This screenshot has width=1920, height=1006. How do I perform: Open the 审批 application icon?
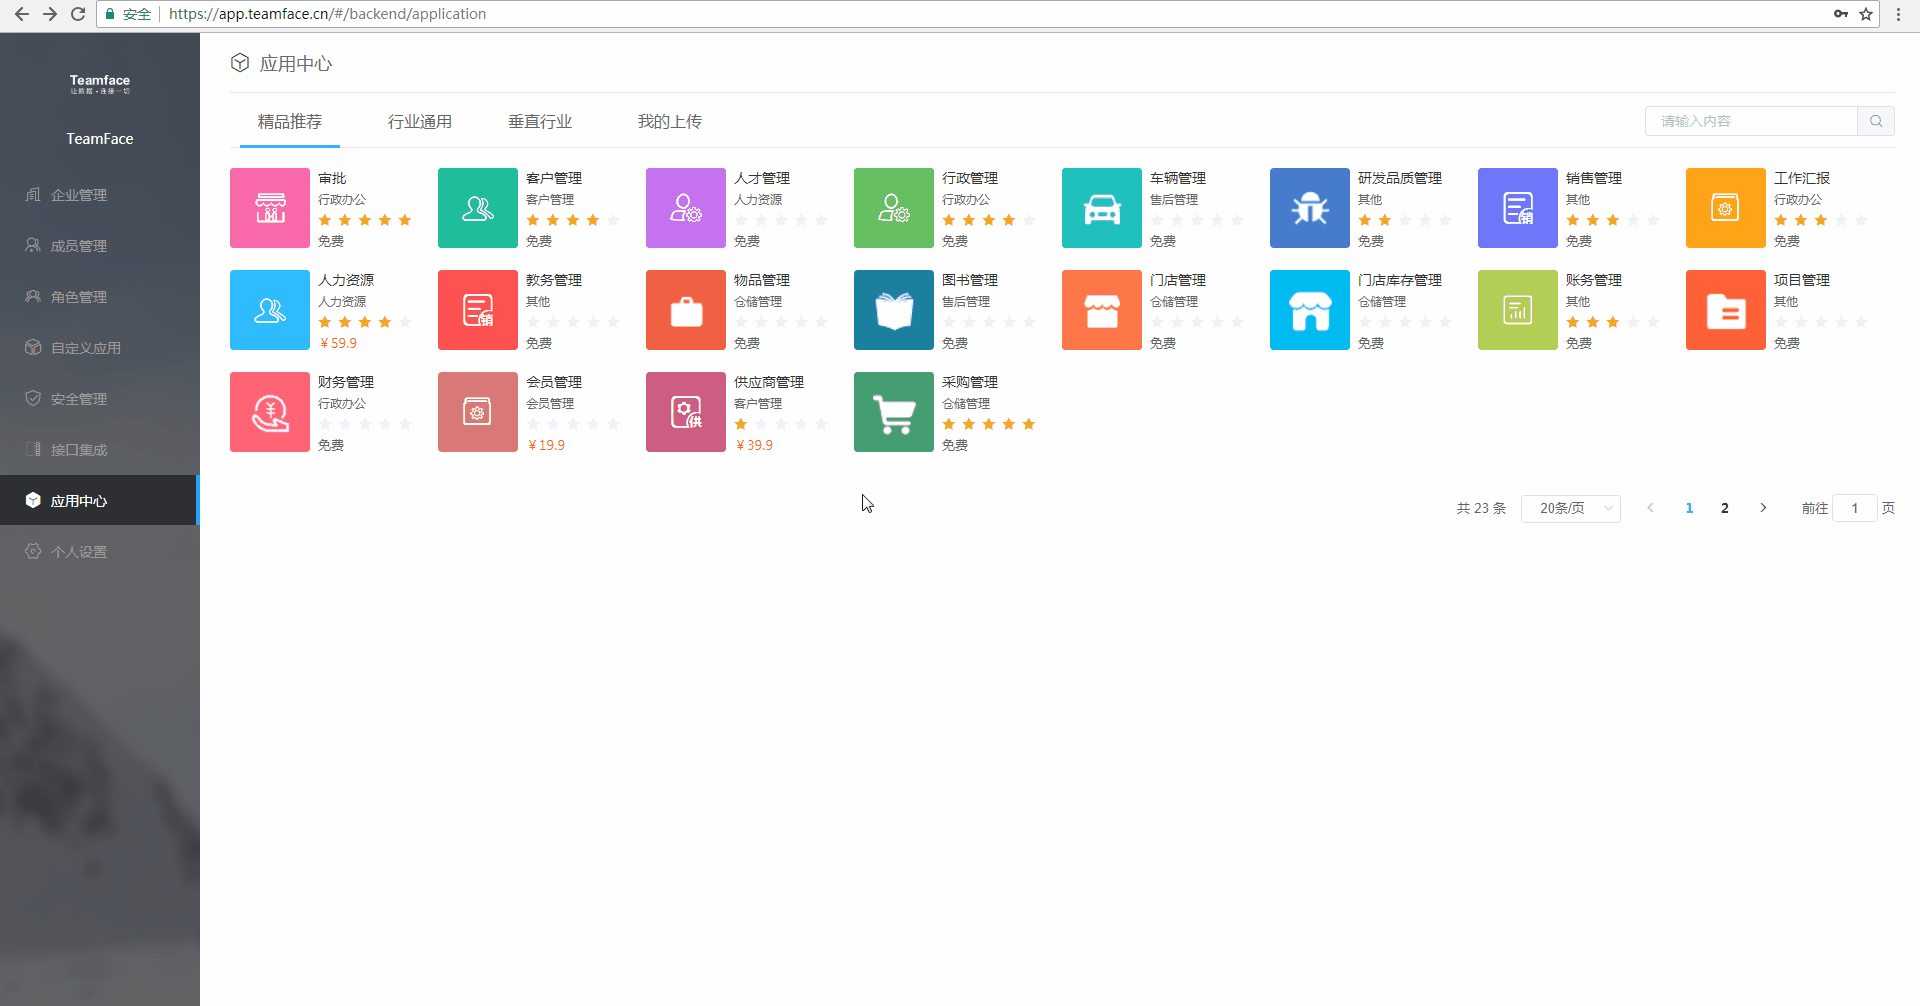click(269, 207)
